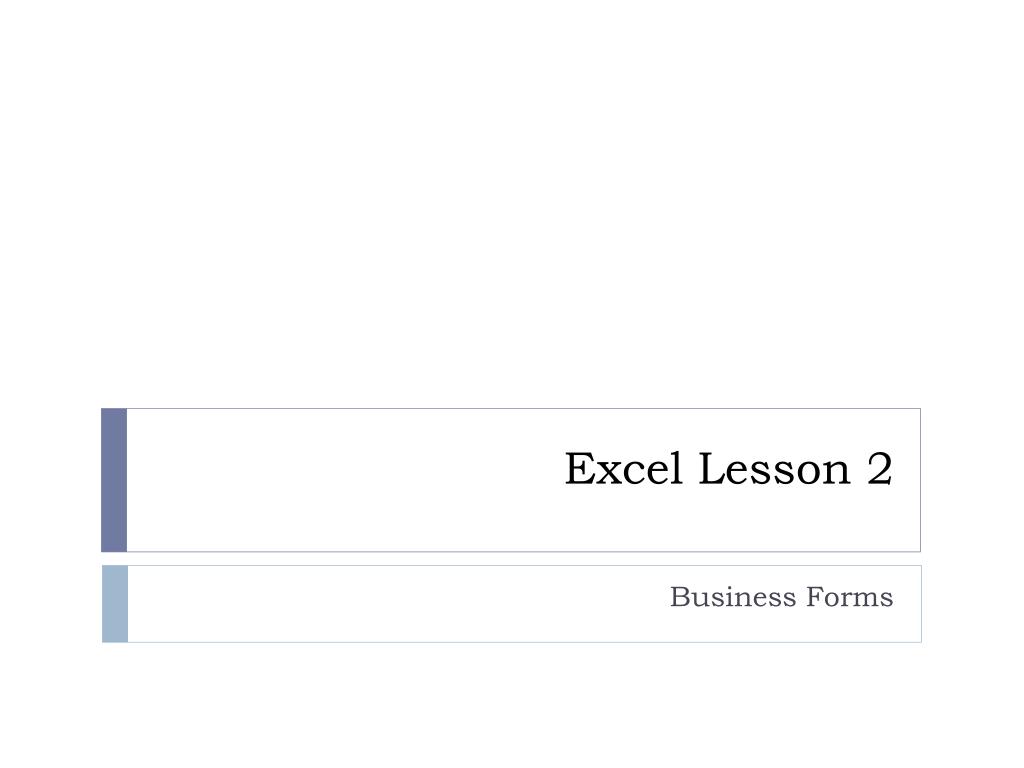Click the gap between title and subtitle boxes
This screenshot has height=768, width=1024.
[x=512, y=559]
